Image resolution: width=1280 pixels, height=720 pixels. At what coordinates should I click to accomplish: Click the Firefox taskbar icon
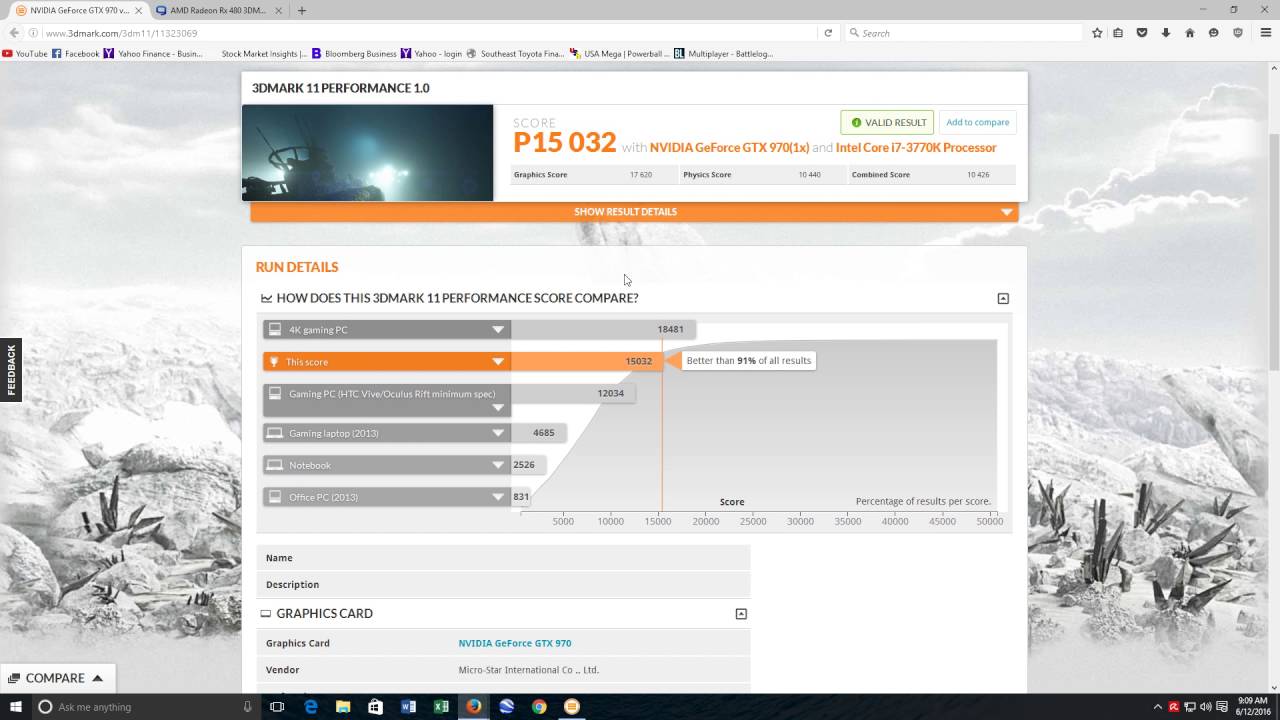pos(474,706)
